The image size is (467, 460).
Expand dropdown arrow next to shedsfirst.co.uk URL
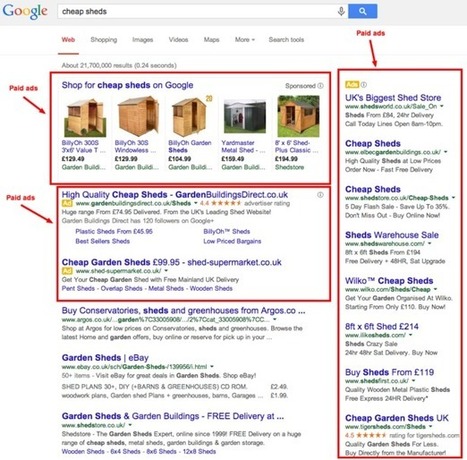pos(413,381)
